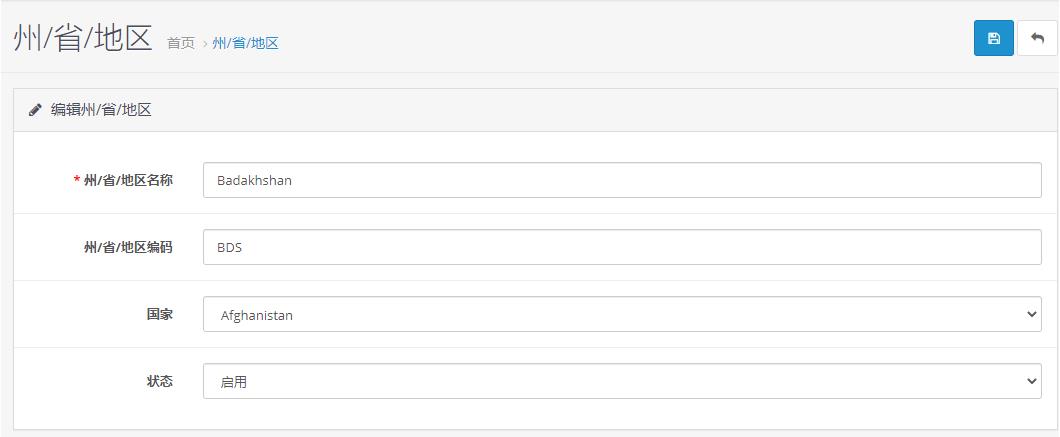Click the arrow on the 启用 select
This screenshot has width=1060, height=437.
1033,381
